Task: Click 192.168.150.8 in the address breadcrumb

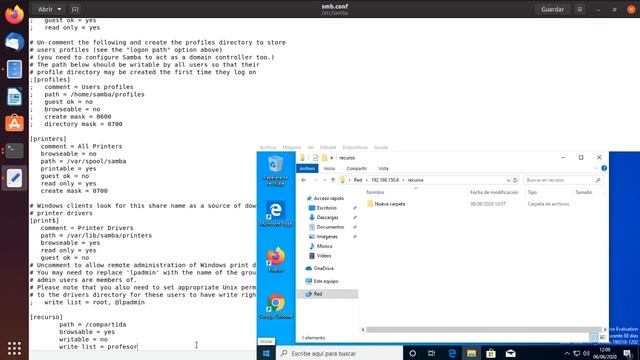Action: point(384,180)
